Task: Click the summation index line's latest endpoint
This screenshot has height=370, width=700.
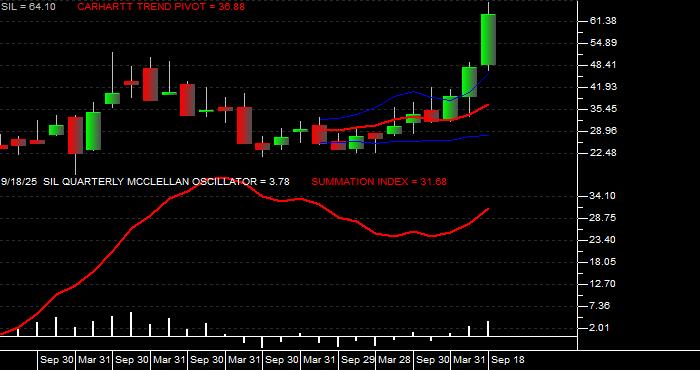Action: 488,208
